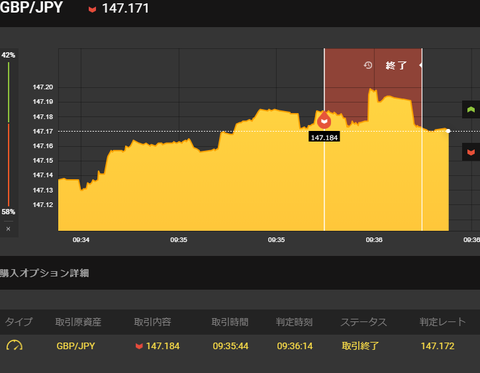Click GBP/JPY asset in the trade row
The width and height of the screenshot is (480, 373).
click(76, 346)
